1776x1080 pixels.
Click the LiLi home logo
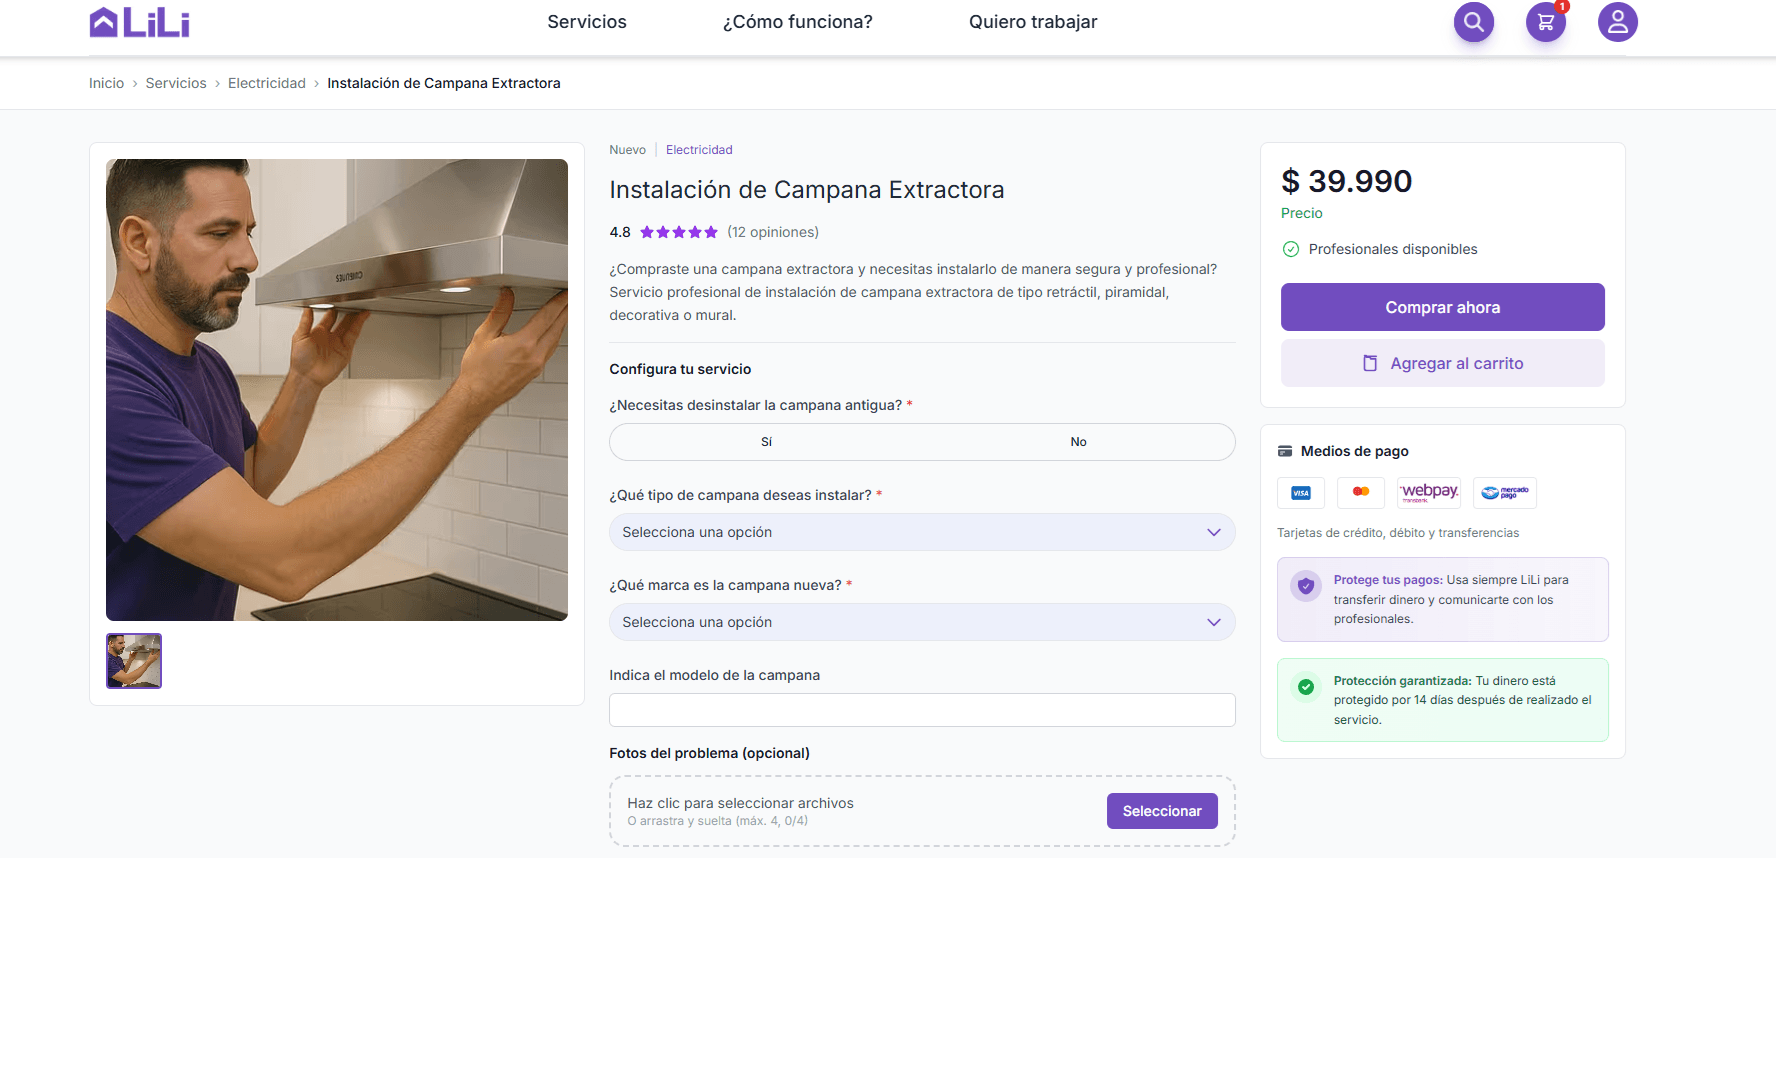pos(139,21)
